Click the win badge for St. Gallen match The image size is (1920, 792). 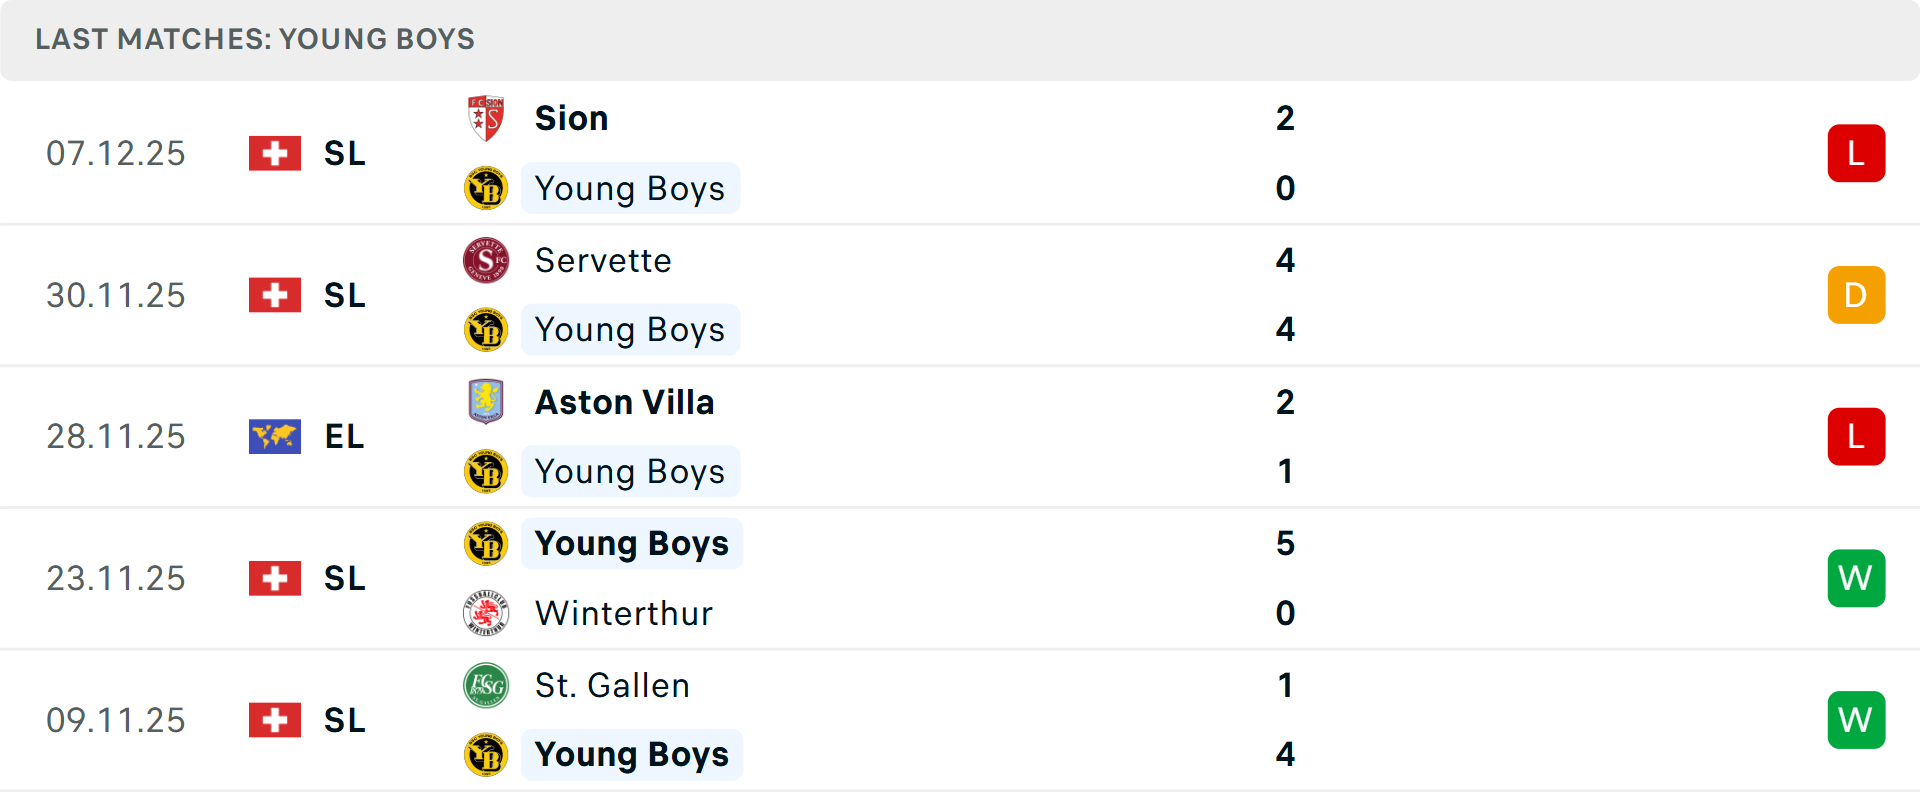click(1856, 720)
